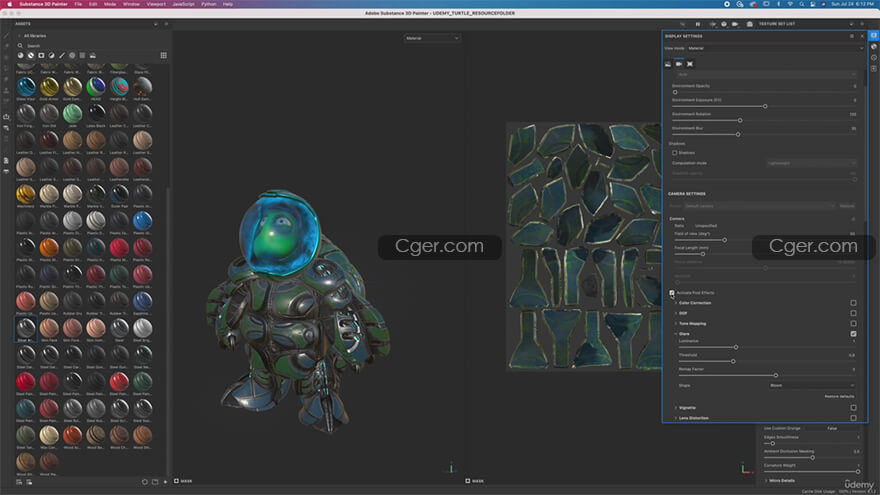Open the File menu
880x495 pixels.
coord(78,4)
